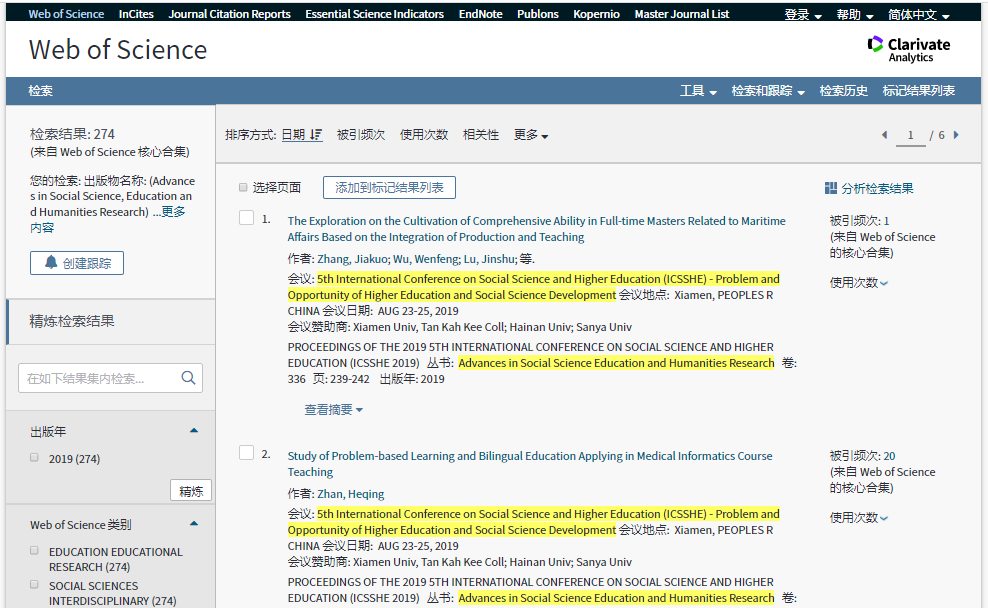Image resolution: width=988 pixels, height=608 pixels.
Task: Open title of result 1 about Maritime Affairs
Action: (x=536, y=229)
